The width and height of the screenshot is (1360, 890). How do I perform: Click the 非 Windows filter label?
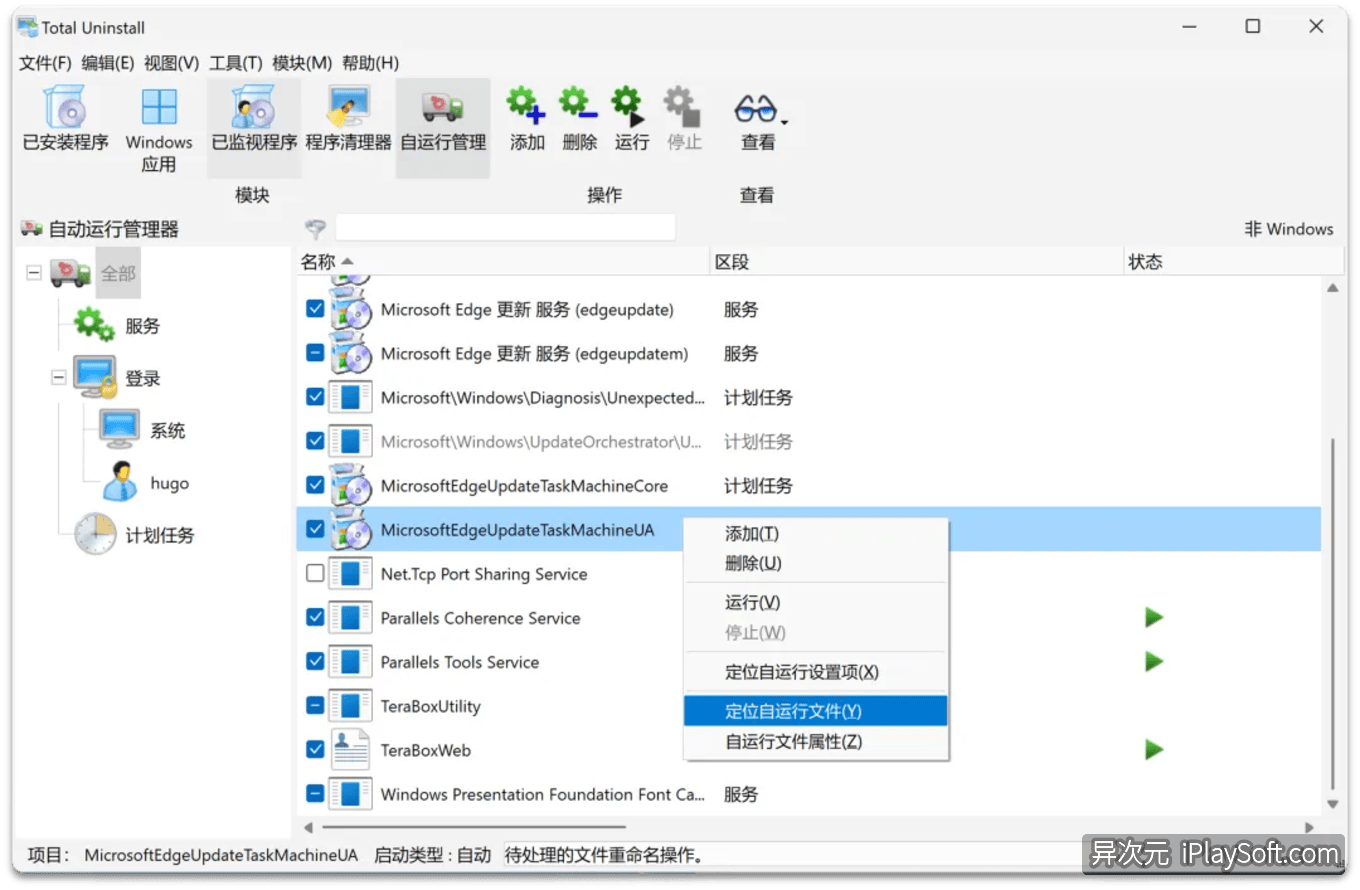pos(1289,228)
